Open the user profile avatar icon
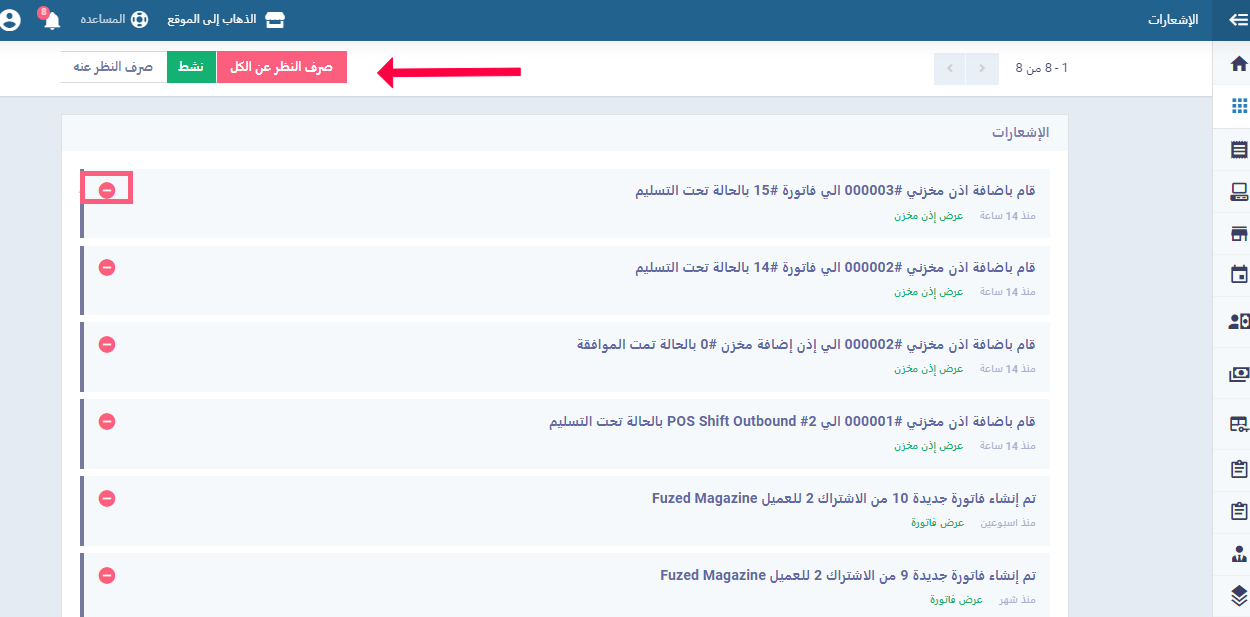Viewport: 1250px width, 617px height. [x=11, y=20]
